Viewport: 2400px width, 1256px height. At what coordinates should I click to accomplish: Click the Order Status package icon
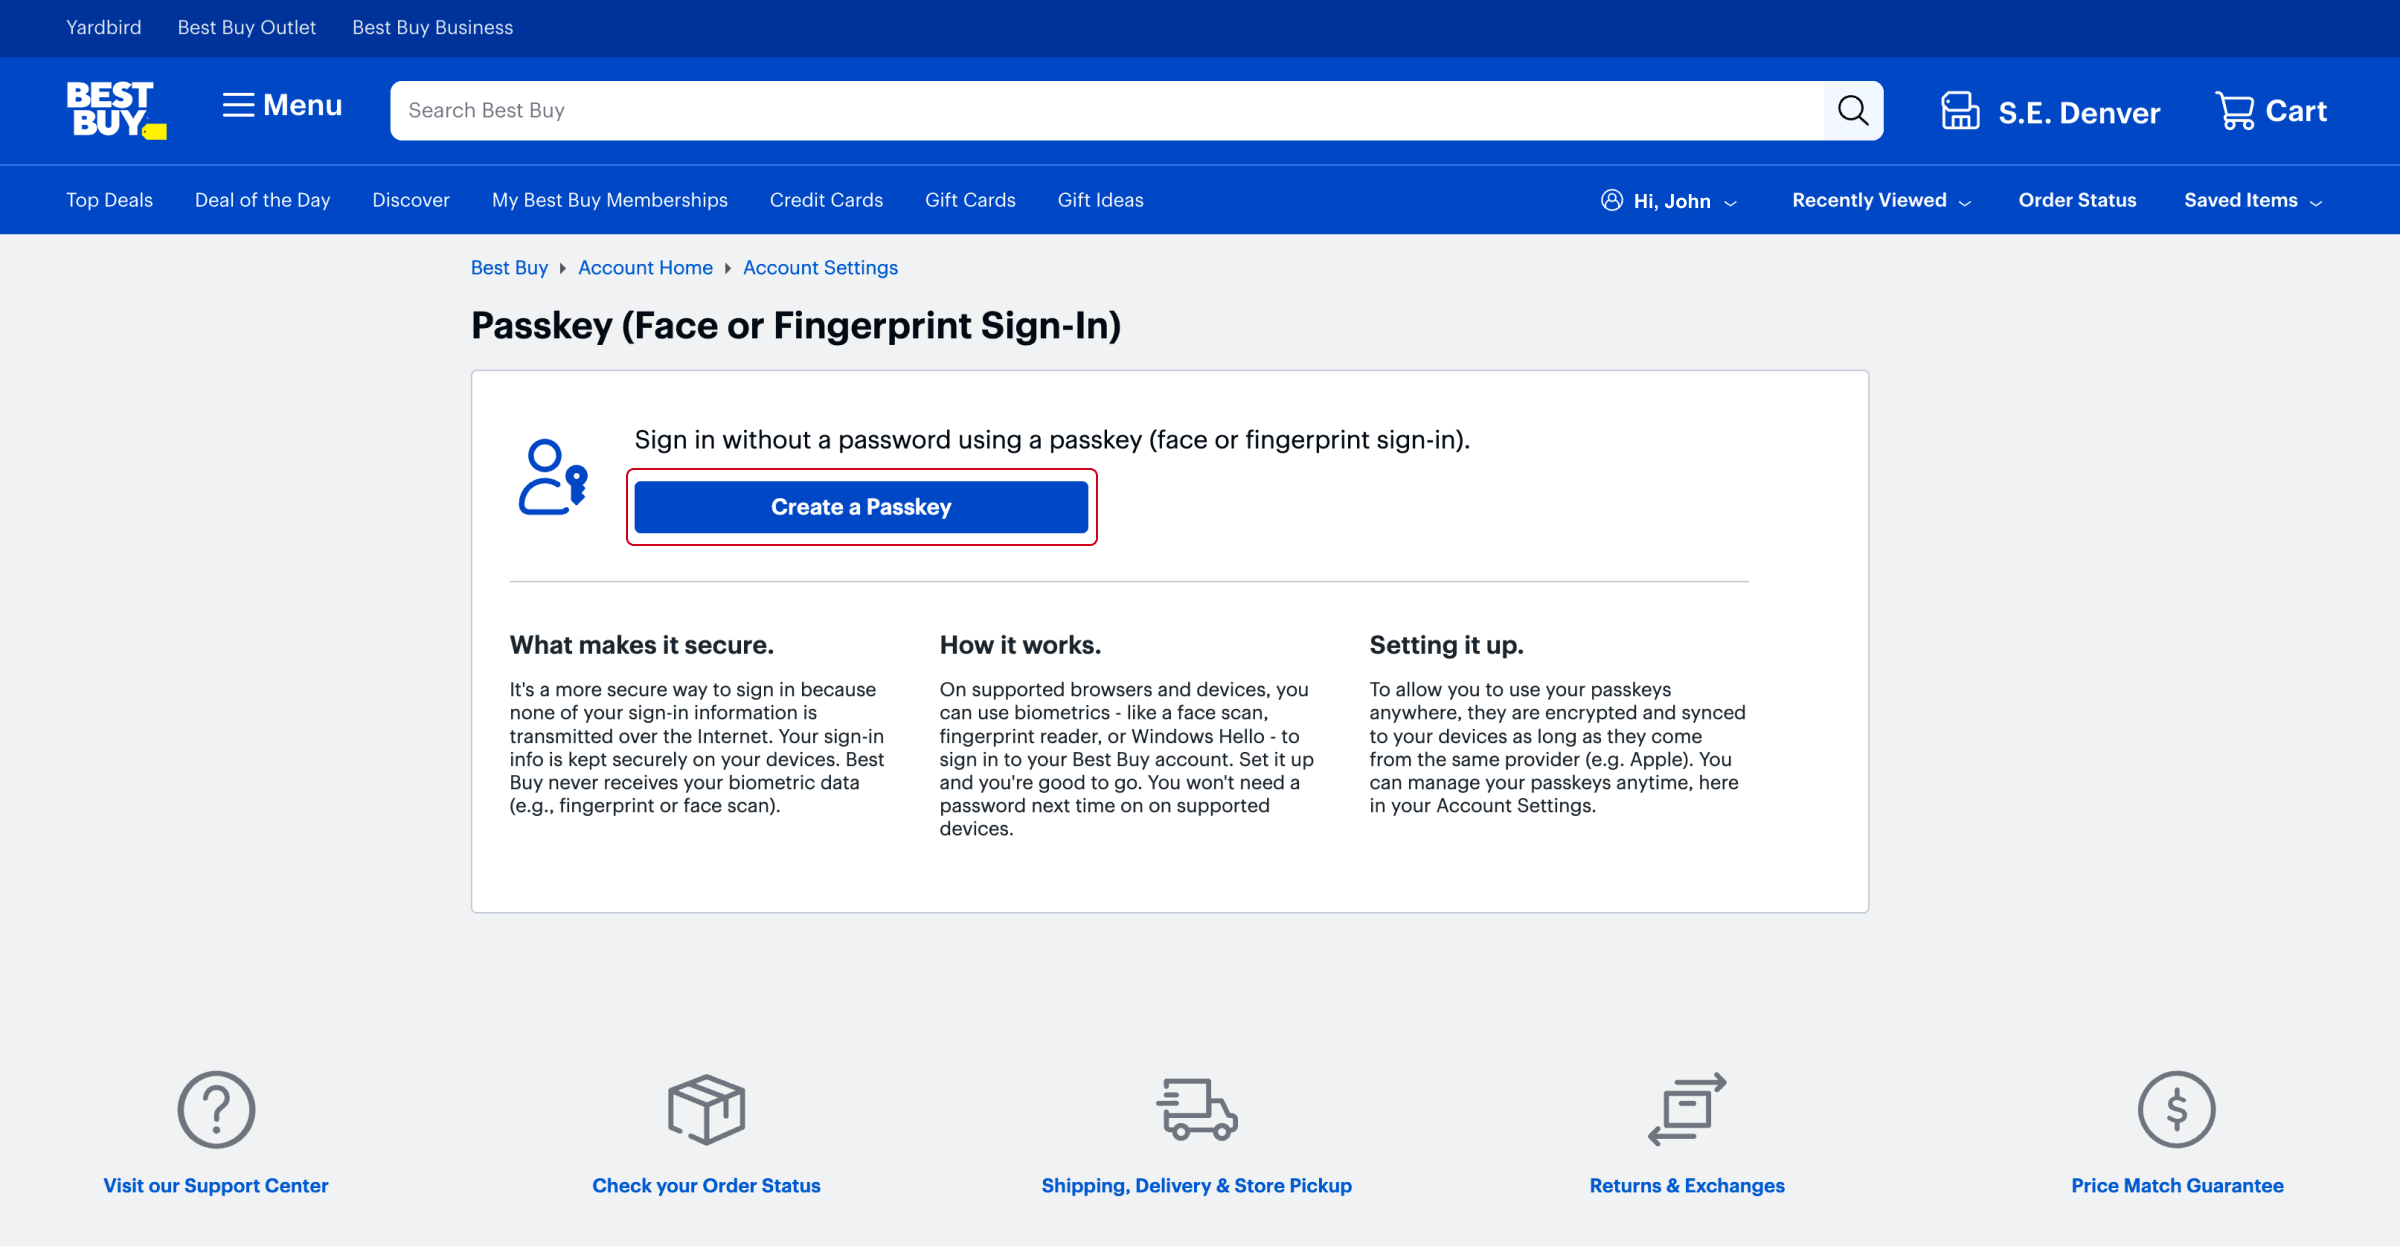click(x=706, y=1108)
